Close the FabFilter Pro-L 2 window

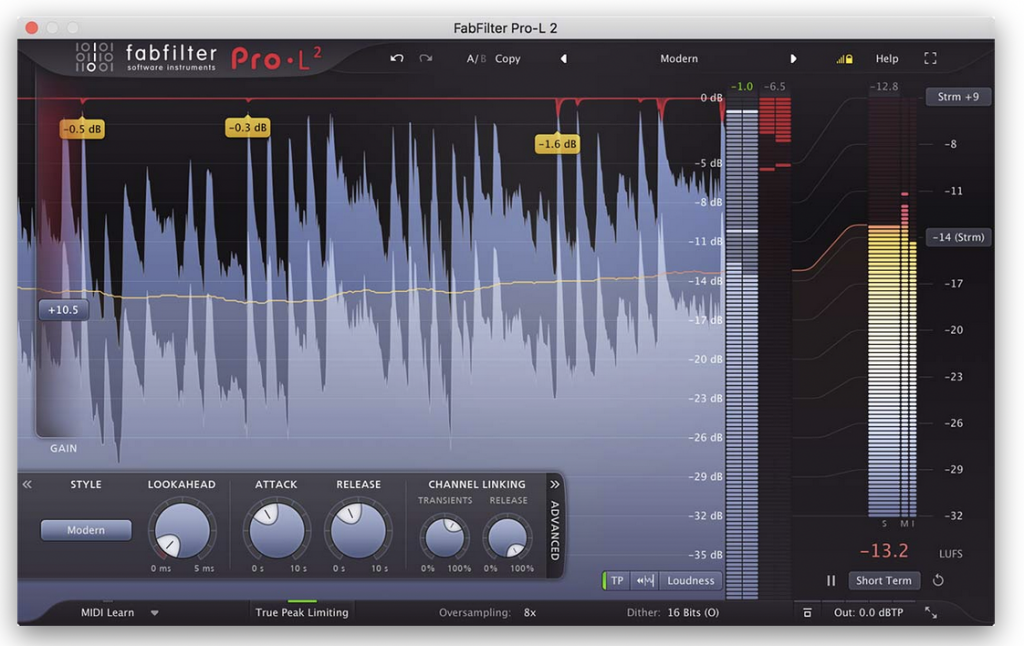31,27
